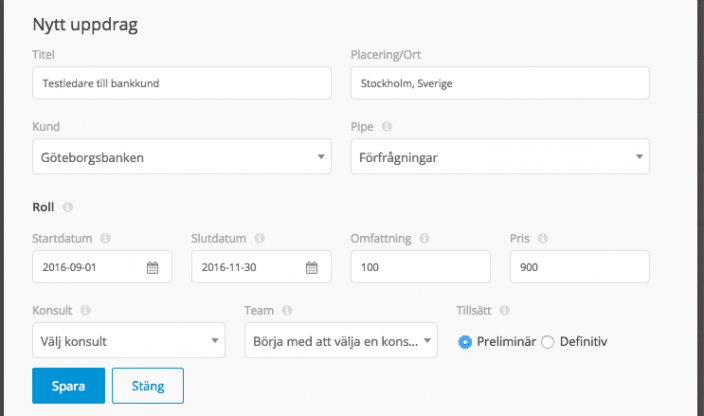Open calendar picker for Slutdatum
Viewport: 704px width, 416px height.
click(312, 267)
